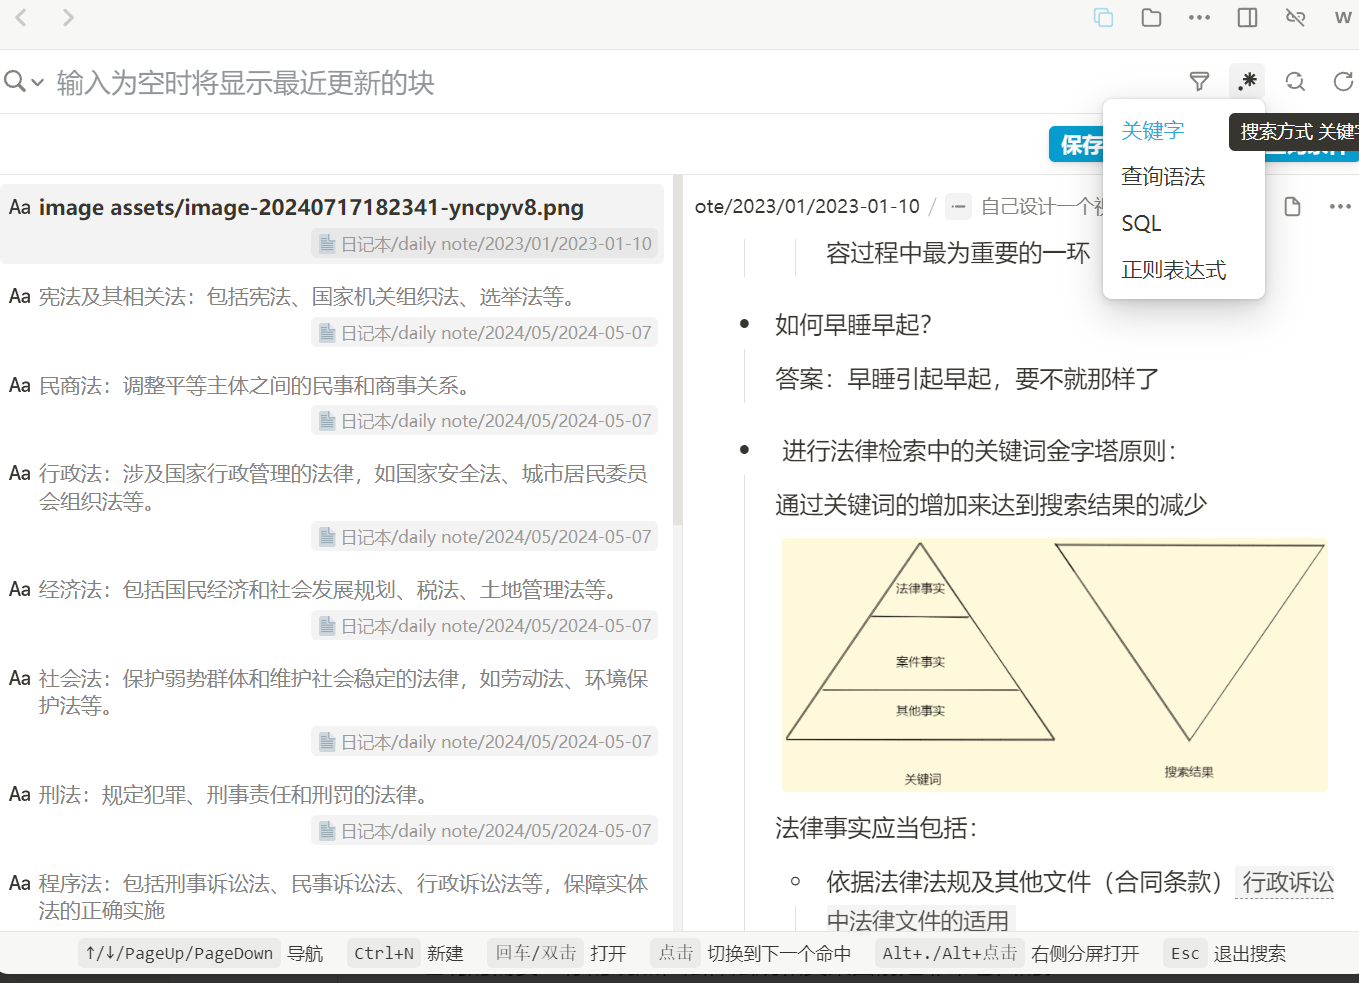Select the 刑法 result row
This screenshot has height=983, width=1359.
[x=332, y=812]
